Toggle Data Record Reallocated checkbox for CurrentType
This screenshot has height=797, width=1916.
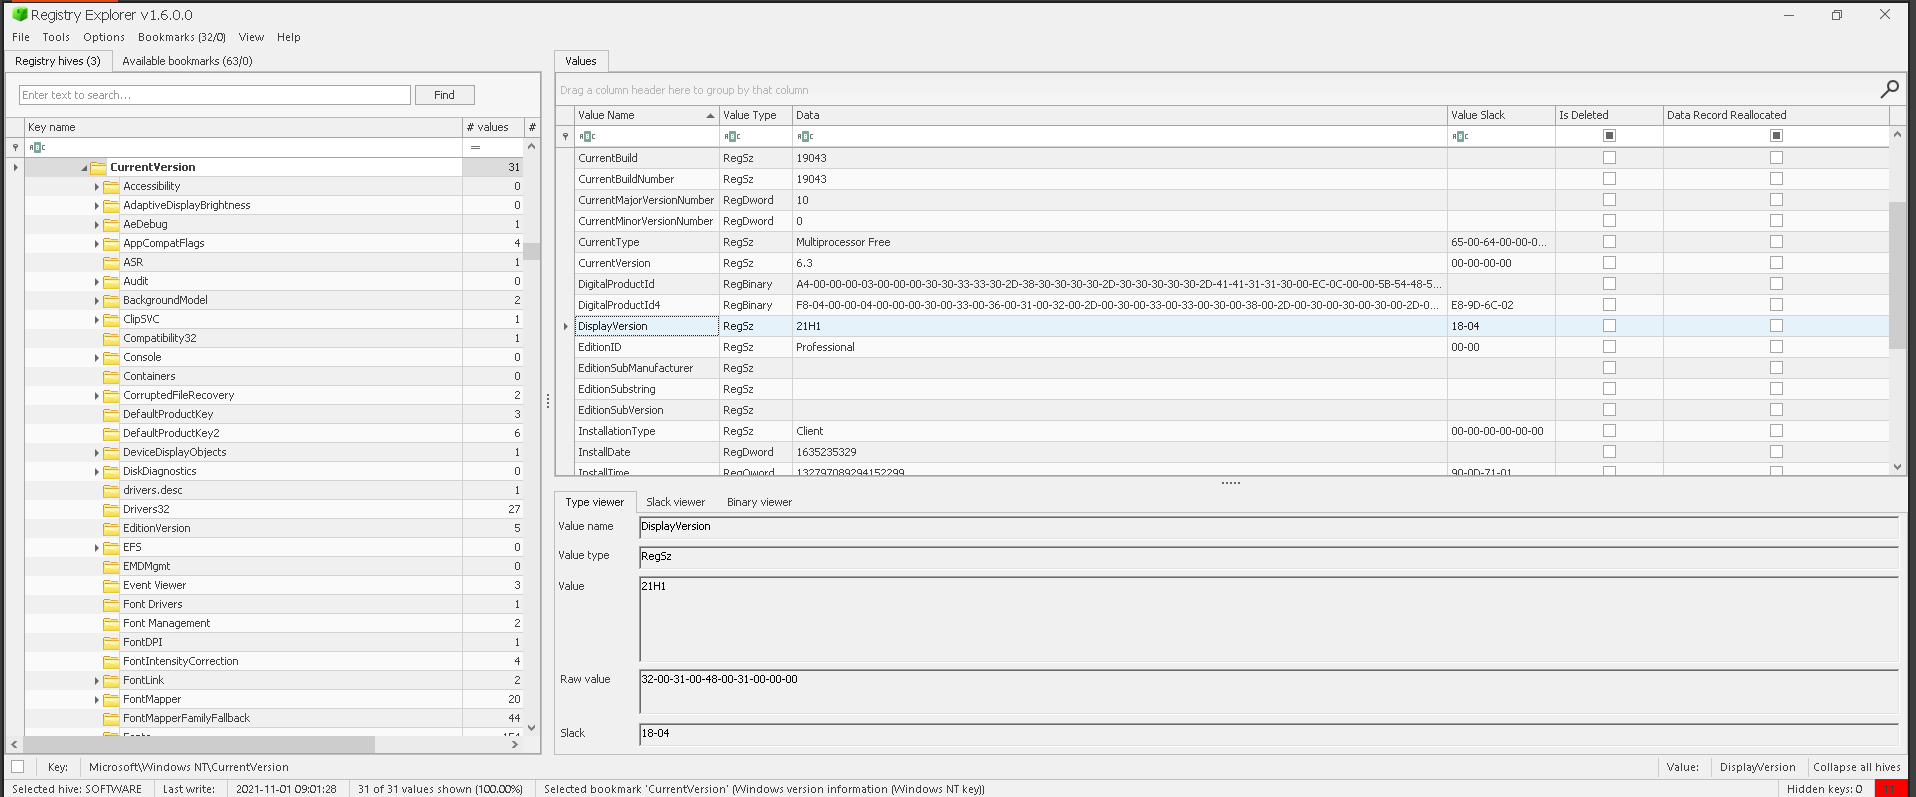pos(1776,242)
